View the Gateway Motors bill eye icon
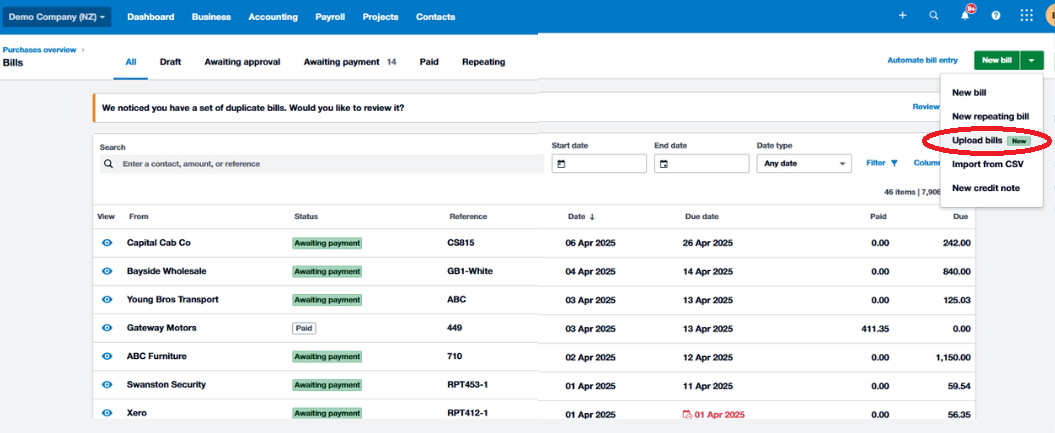Viewport: 1055px width, 433px height. (106, 328)
